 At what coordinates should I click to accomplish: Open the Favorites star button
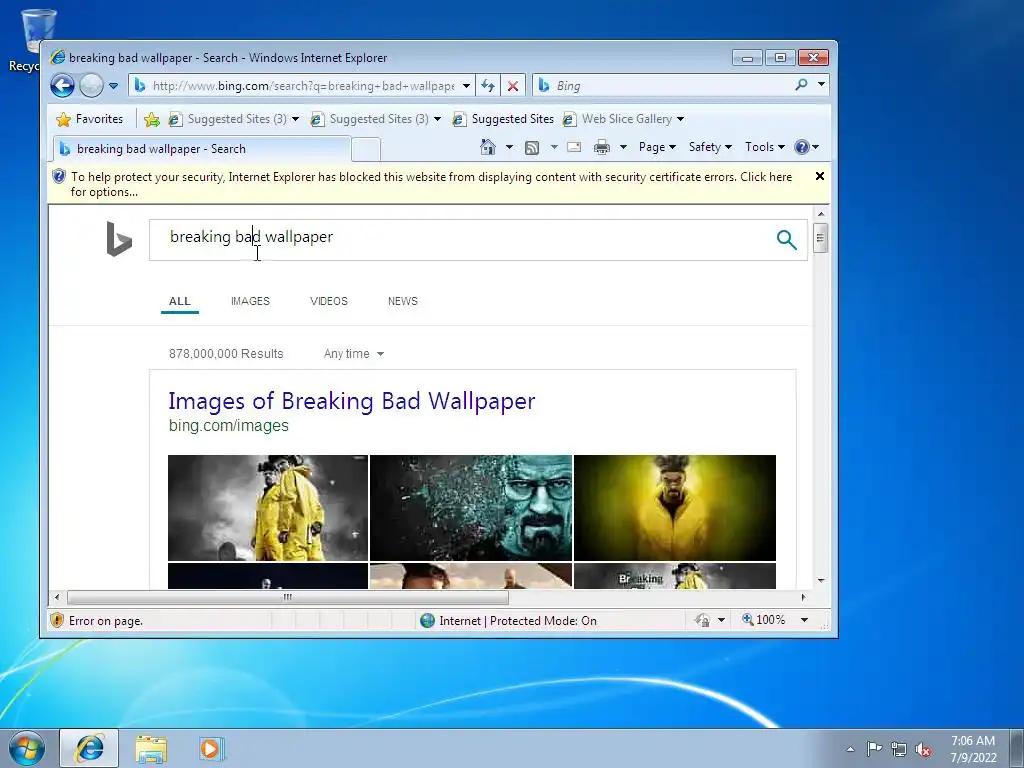pos(89,119)
